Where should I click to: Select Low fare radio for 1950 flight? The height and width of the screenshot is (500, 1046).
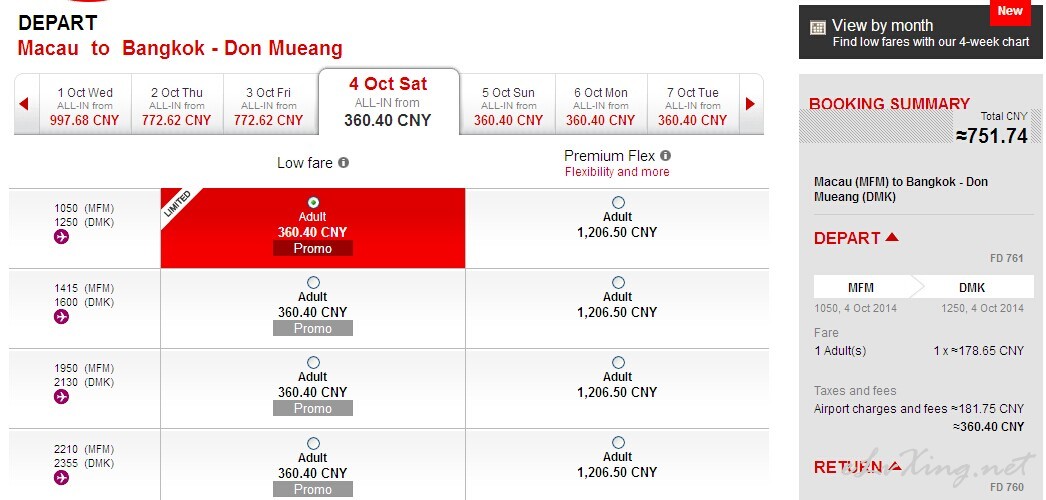[313, 363]
